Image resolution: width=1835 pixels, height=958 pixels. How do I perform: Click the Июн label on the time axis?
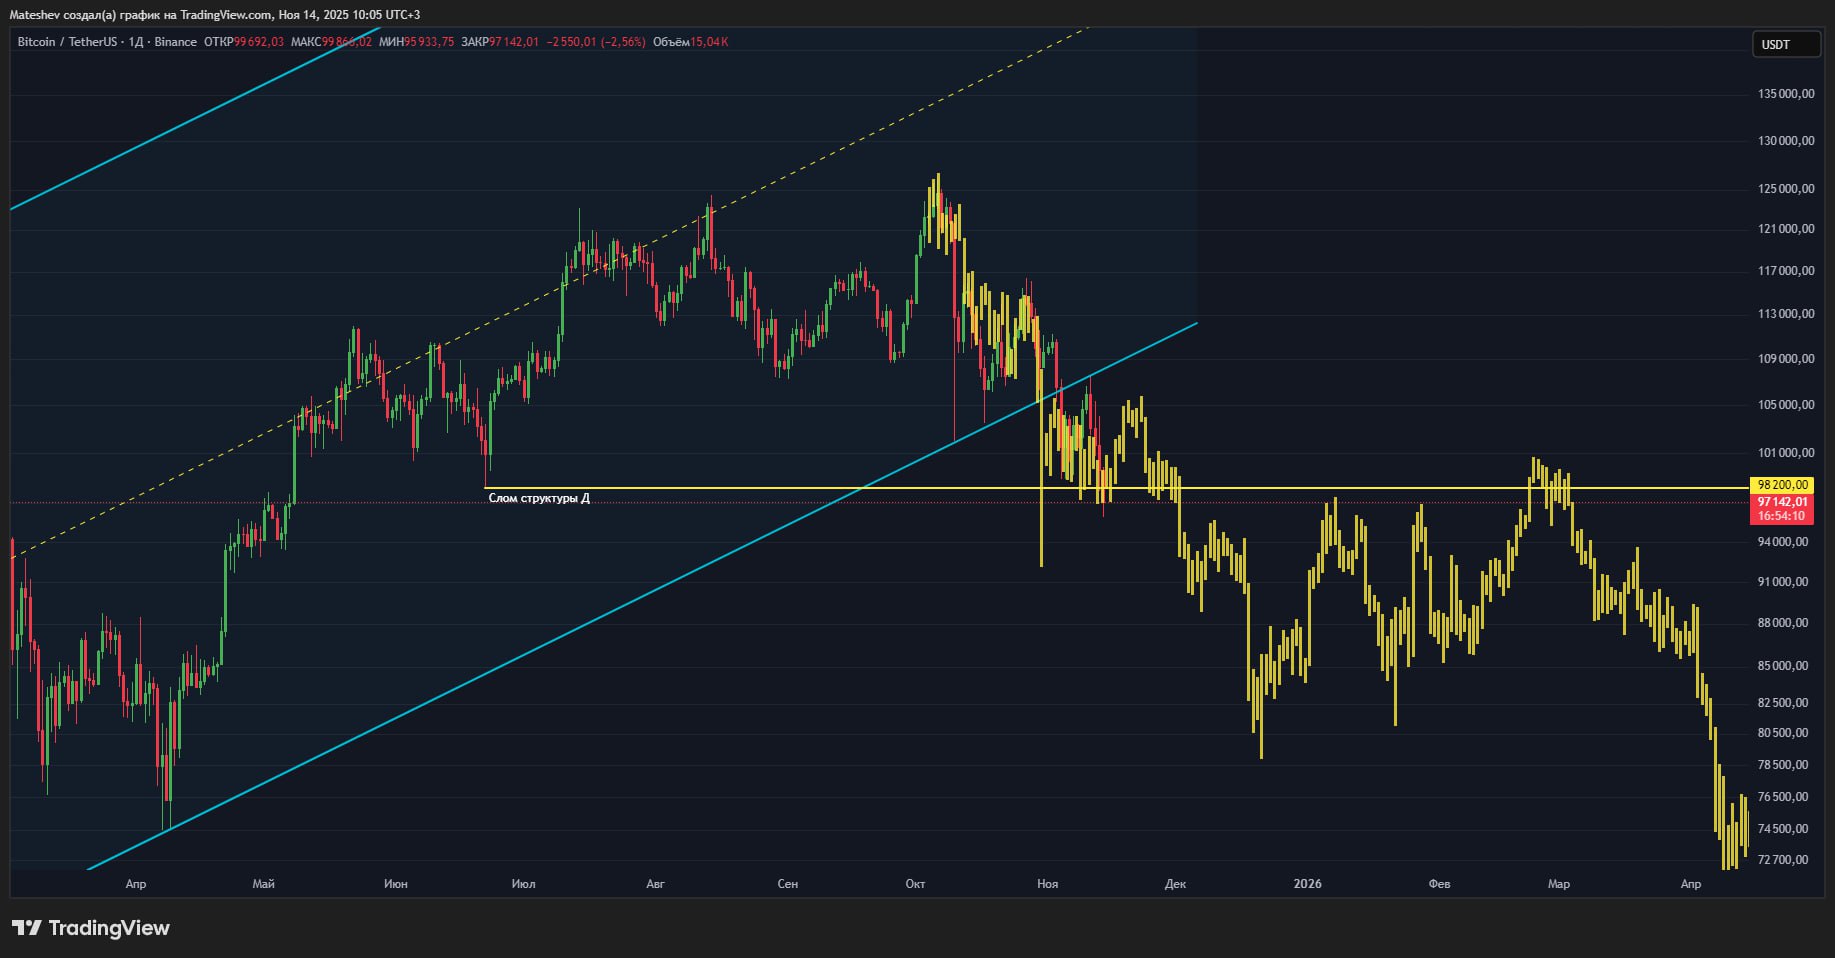[396, 884]
